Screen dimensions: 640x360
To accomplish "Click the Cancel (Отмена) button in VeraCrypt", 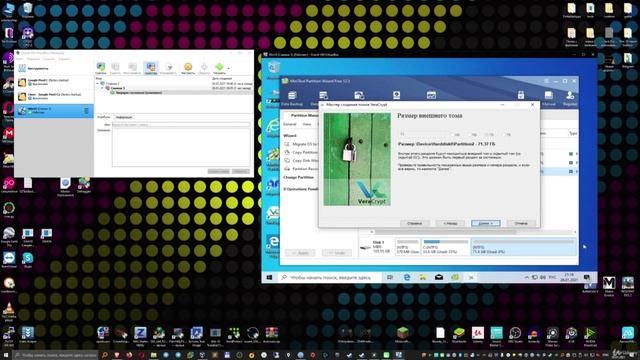I will click(x=521, y=223).
